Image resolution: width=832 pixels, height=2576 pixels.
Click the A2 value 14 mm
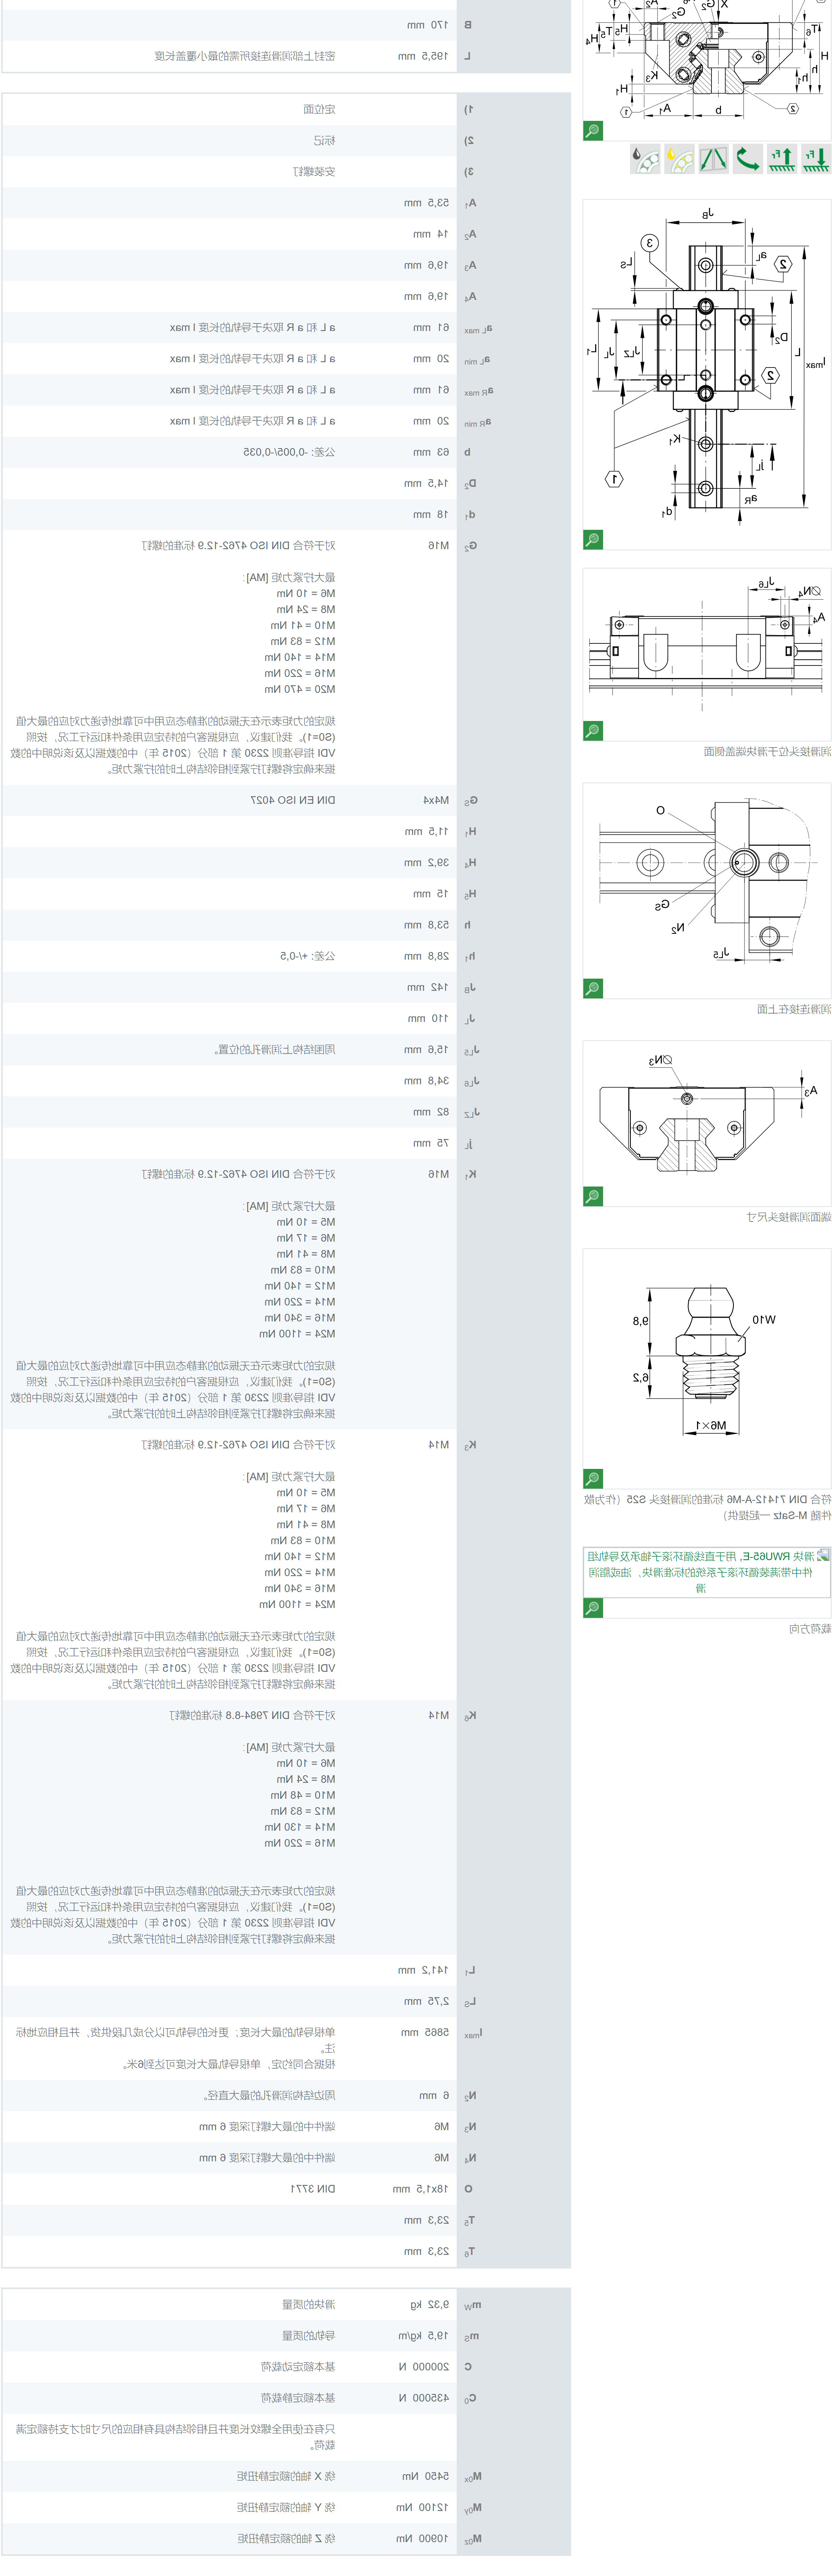point(431,234)
